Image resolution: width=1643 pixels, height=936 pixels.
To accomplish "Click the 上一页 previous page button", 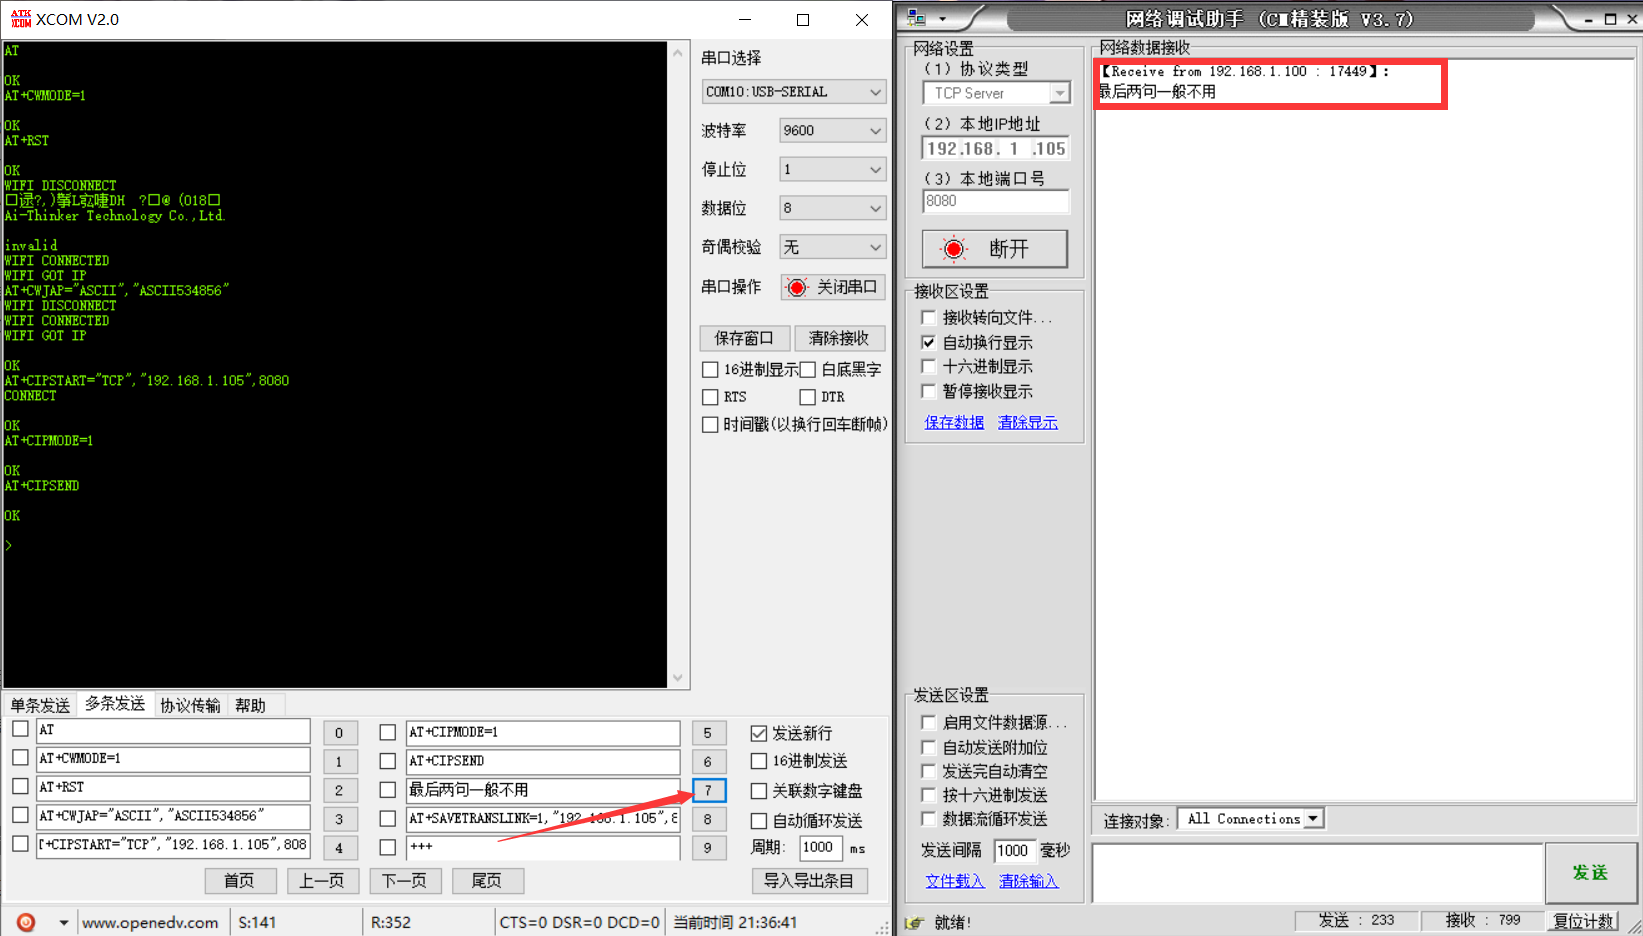I will [322, 881].
